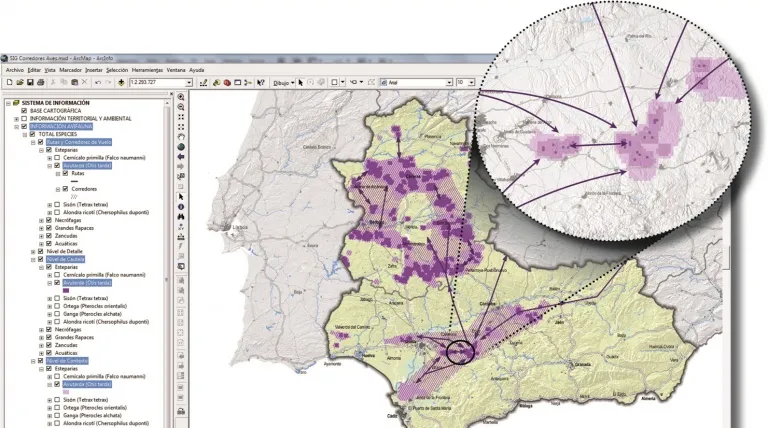Open the Herramientas menu
Viewport: 768px width, 428px height.
[x=147, y=71]
